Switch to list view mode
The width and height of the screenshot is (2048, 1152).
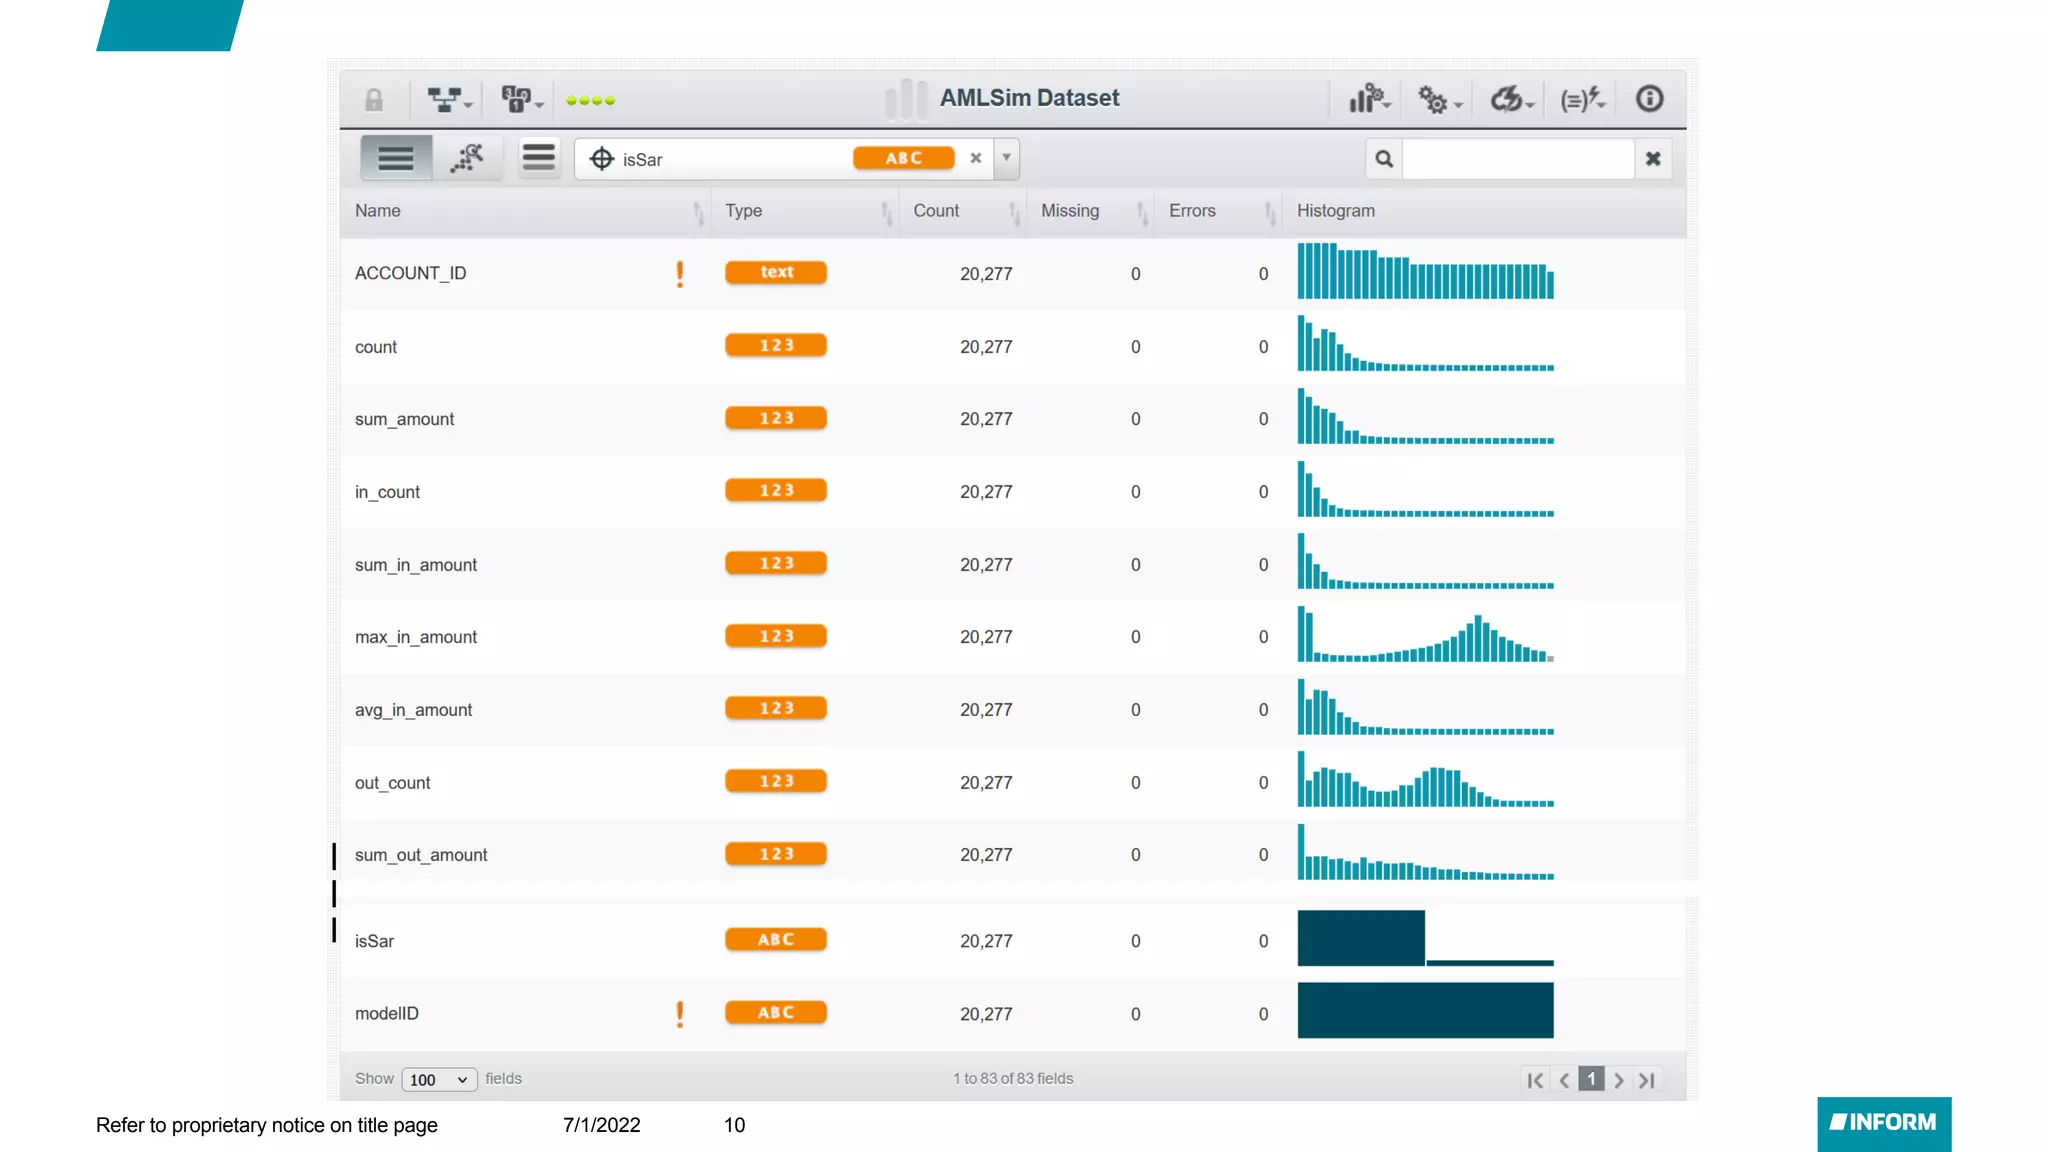pos(396,158)
